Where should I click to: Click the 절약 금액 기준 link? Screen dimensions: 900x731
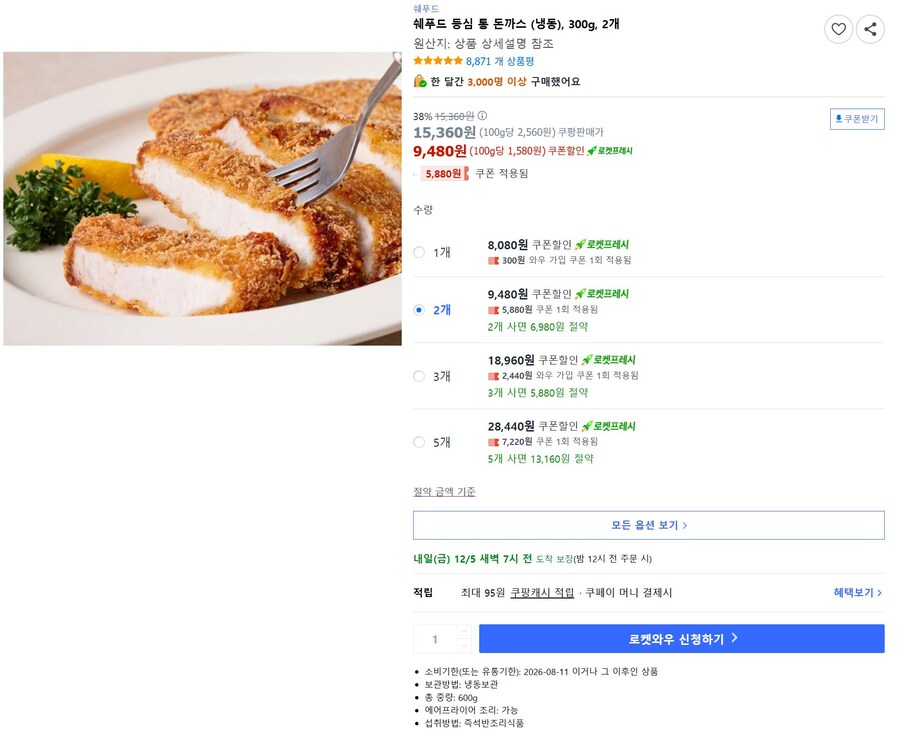(x=442, y=492)
